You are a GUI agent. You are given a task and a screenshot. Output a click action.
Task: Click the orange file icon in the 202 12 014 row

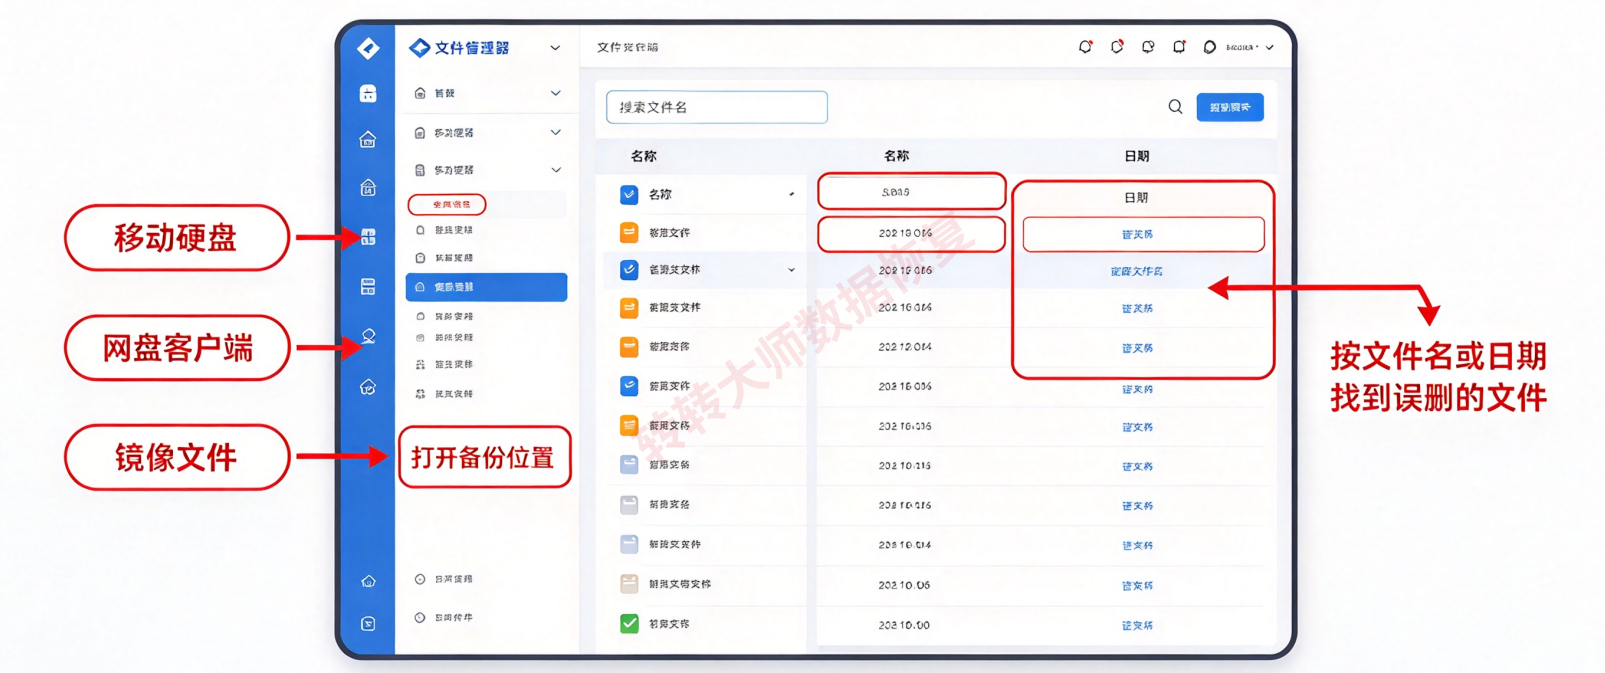[629, 347]
